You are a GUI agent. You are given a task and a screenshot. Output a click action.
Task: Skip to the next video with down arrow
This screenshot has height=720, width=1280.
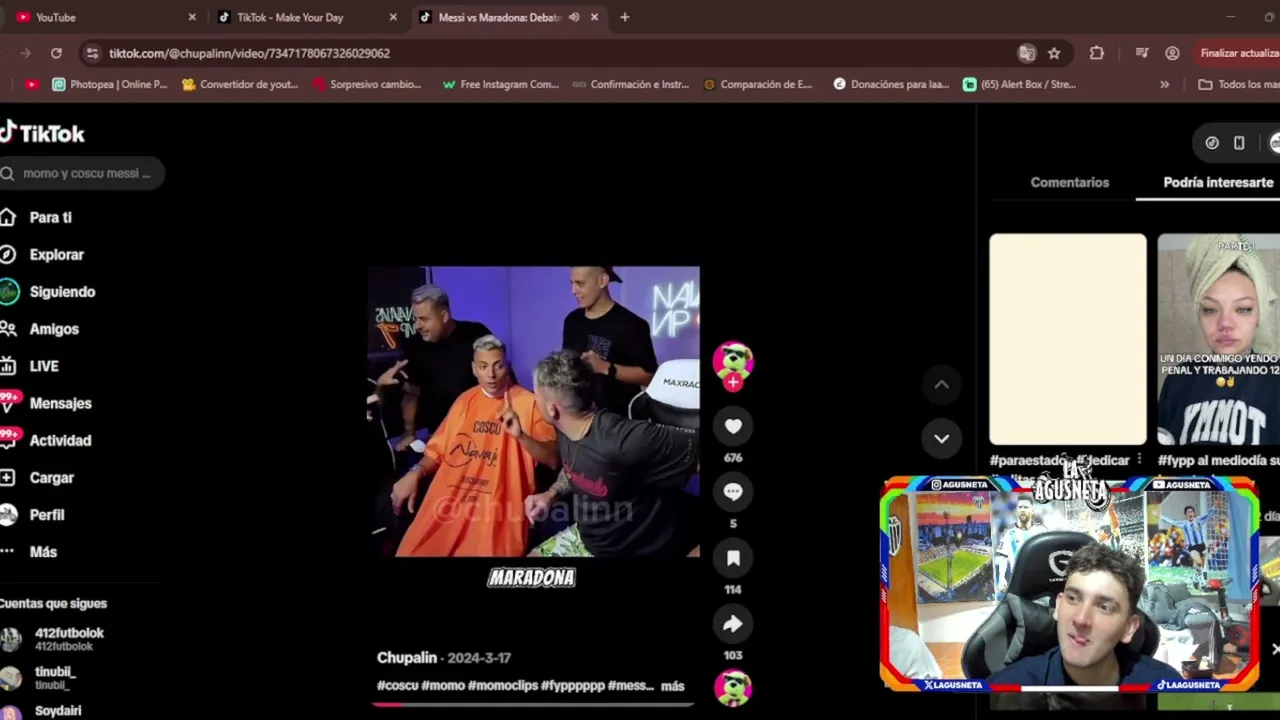[x=941, y=438]
